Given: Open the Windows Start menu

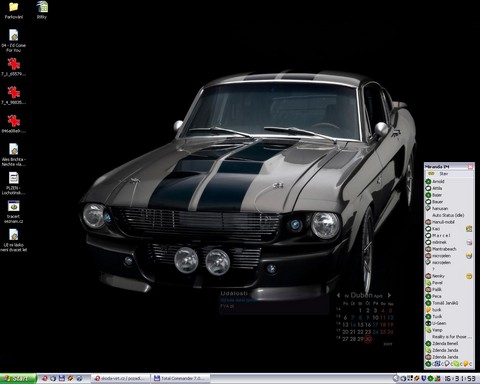Looking at the screenshot, I should pos(18,379).
